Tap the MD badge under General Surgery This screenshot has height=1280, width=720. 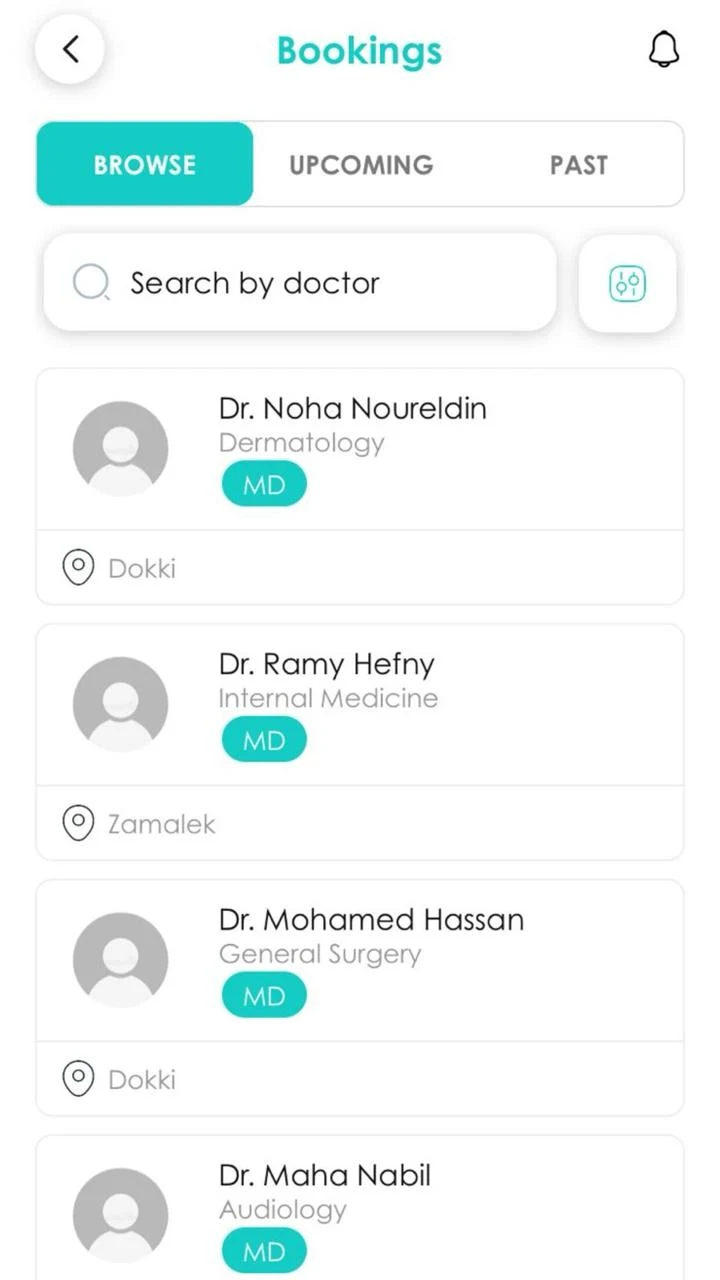264,997
